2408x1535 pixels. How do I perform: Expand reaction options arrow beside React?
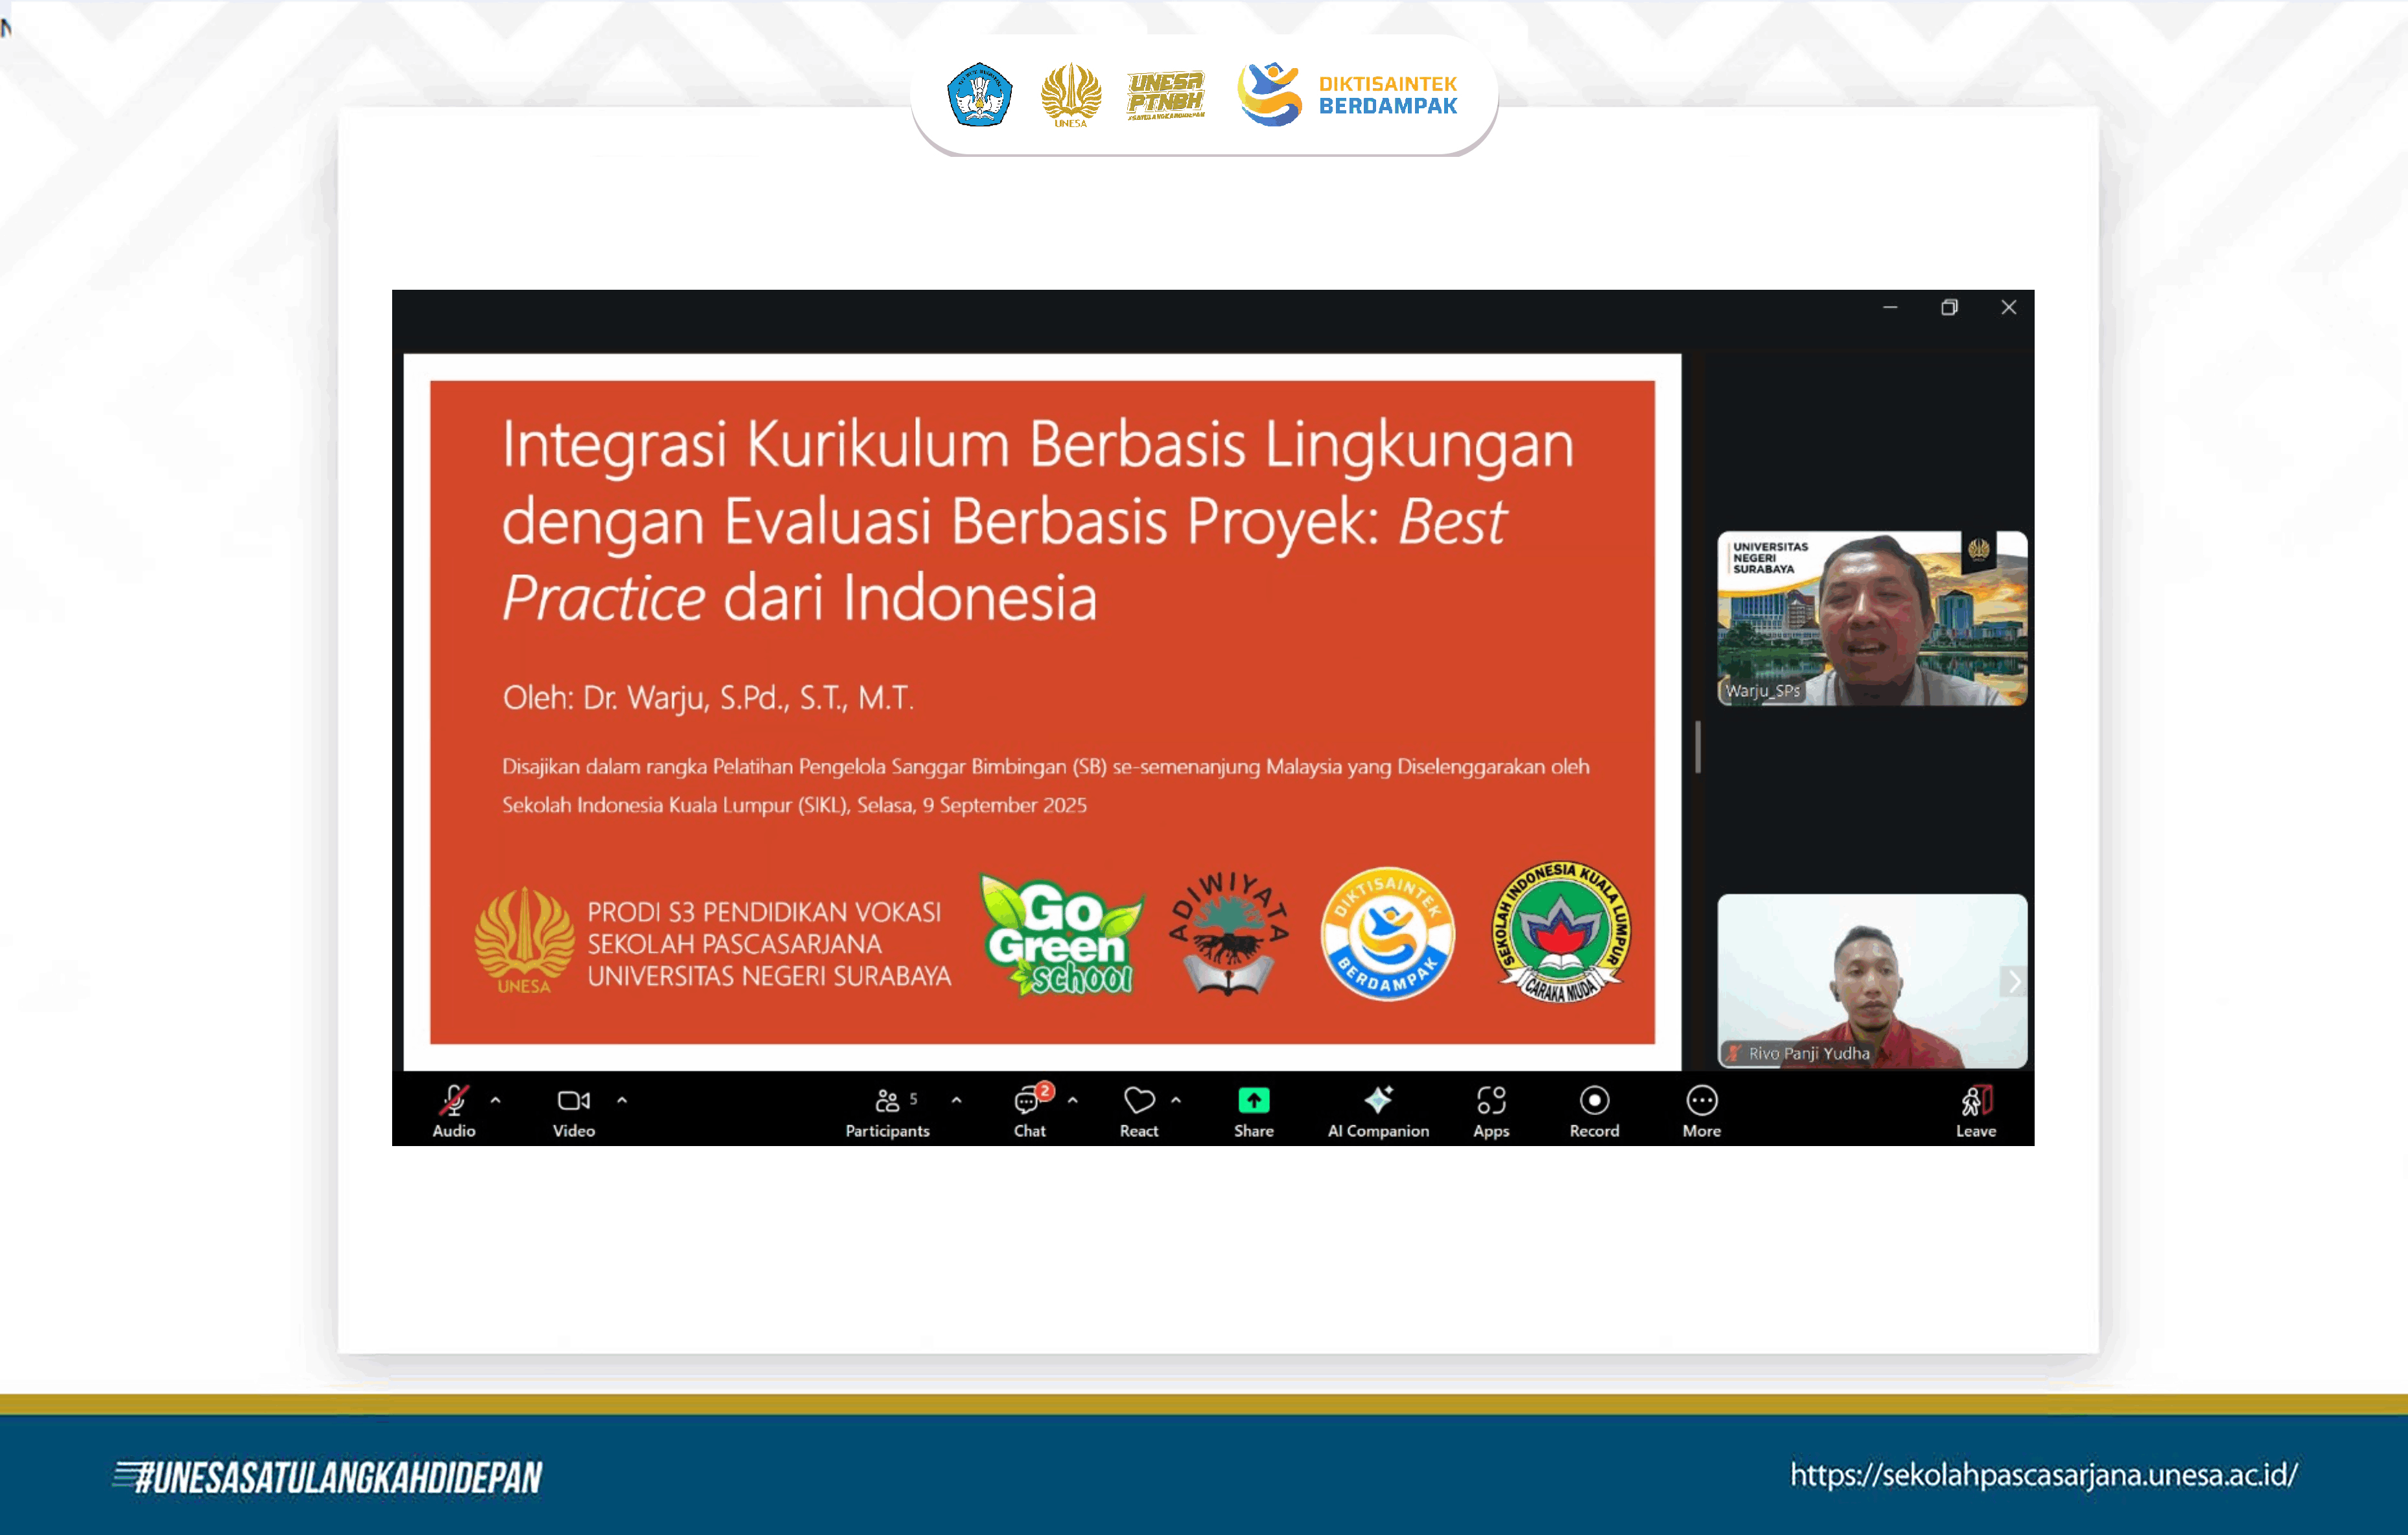pos(1176,1100)
